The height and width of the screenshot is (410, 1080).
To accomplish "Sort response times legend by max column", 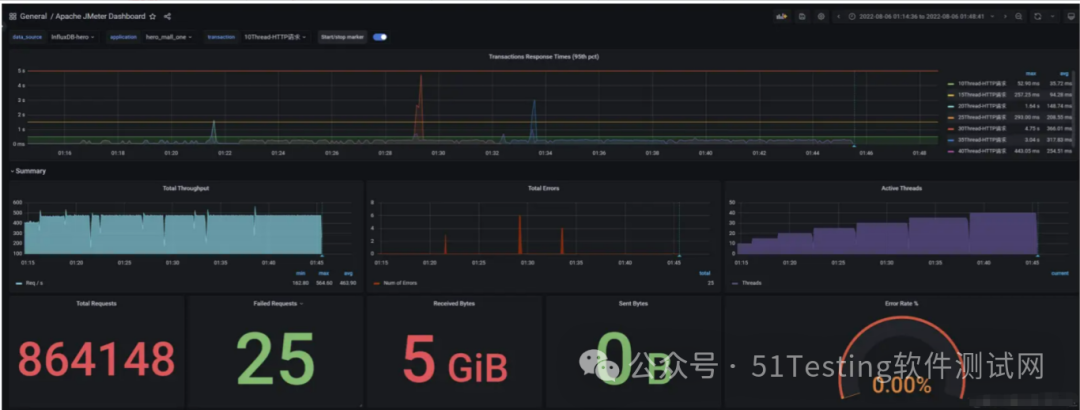I will 1030,73.
